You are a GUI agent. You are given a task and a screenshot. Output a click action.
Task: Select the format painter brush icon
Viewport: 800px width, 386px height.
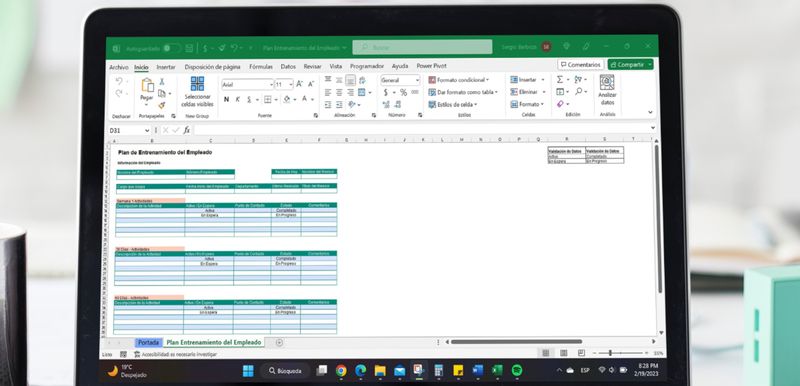pos(162,105)
